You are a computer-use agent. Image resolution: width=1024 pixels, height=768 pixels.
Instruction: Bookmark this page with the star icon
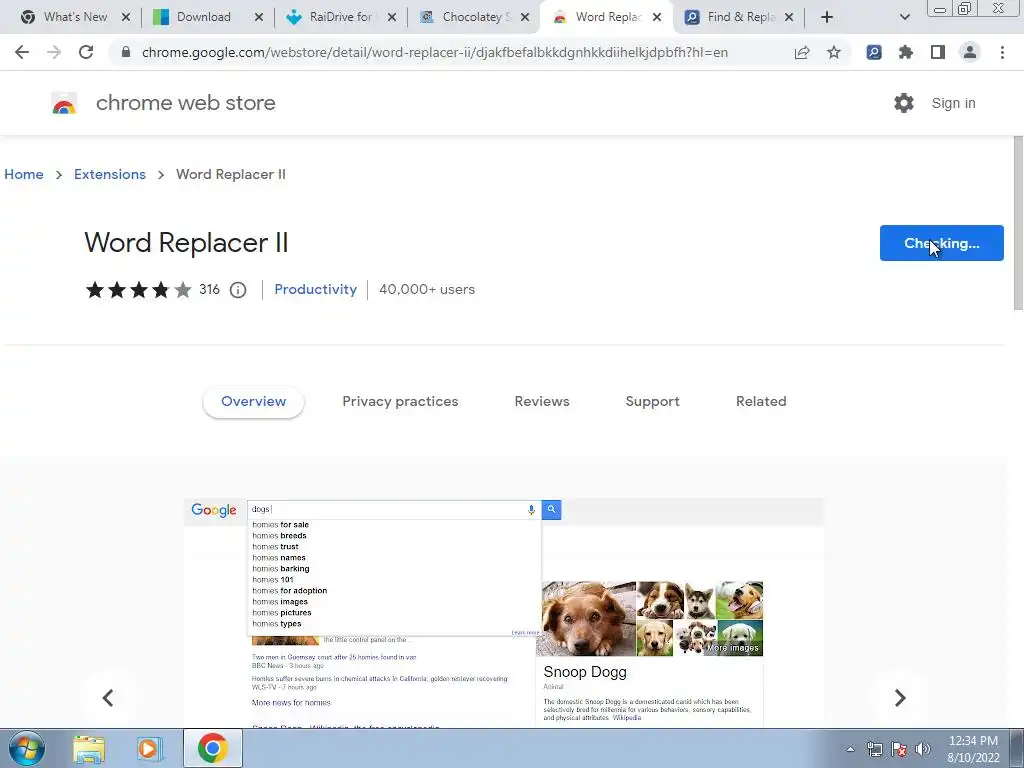[834, 52]
